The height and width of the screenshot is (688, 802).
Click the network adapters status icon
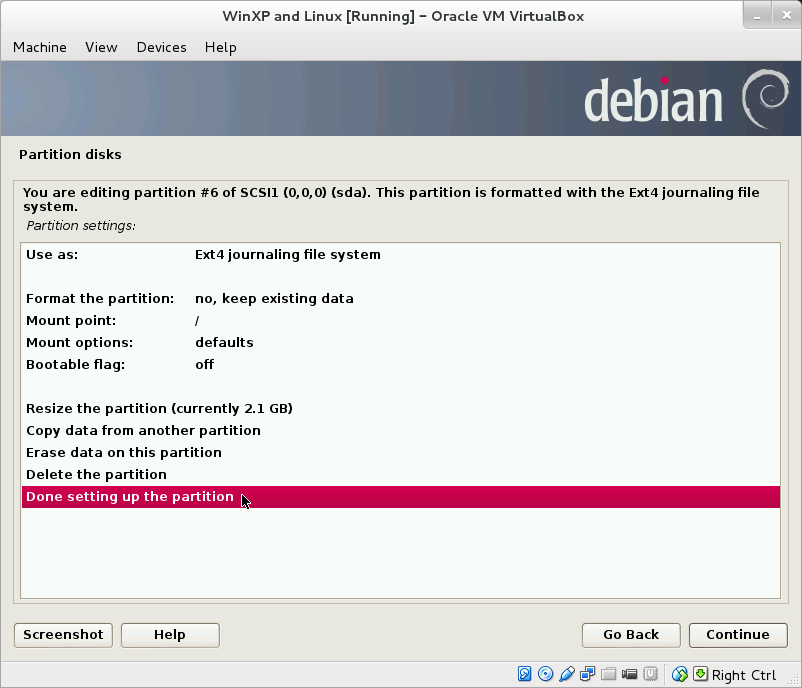click(x=588, y=674)
